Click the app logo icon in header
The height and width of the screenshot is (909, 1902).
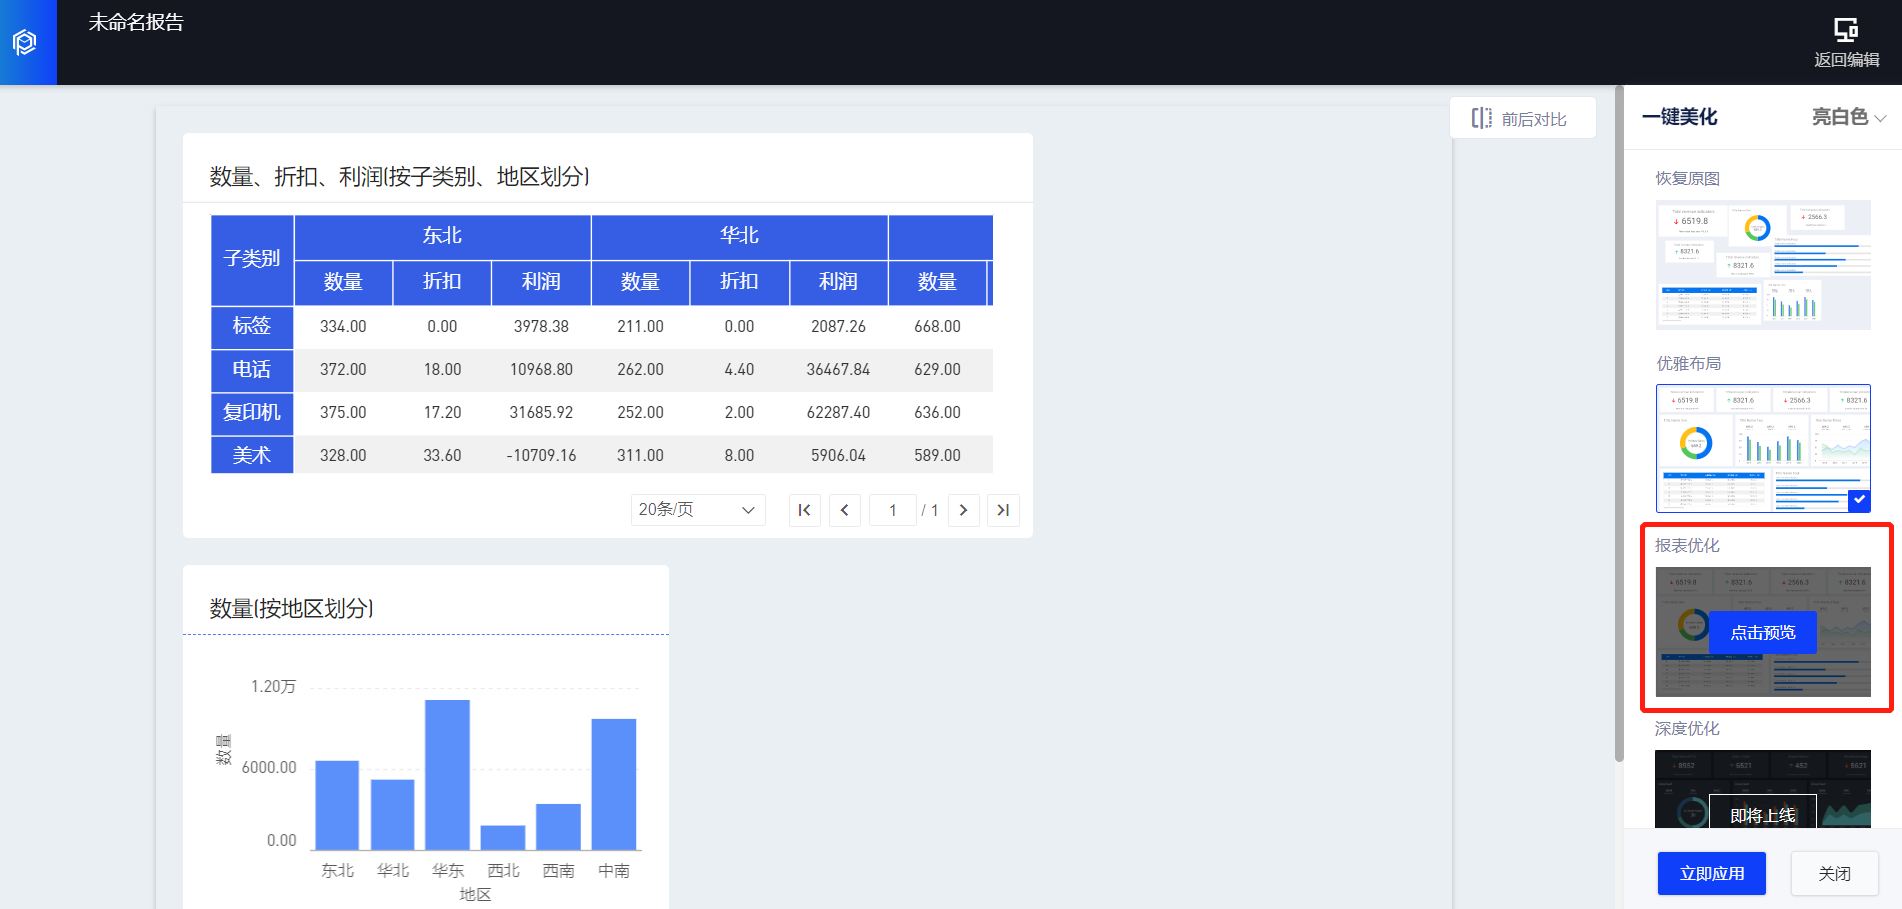click(x=25, y=42)
